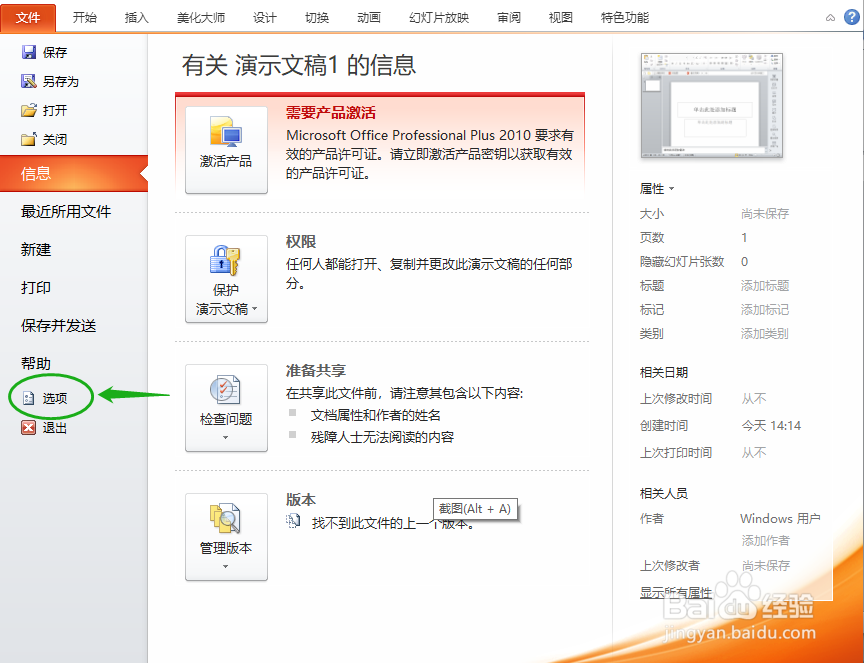
Task: Click the 准备共享 section heading
Action: pos(316,370)
